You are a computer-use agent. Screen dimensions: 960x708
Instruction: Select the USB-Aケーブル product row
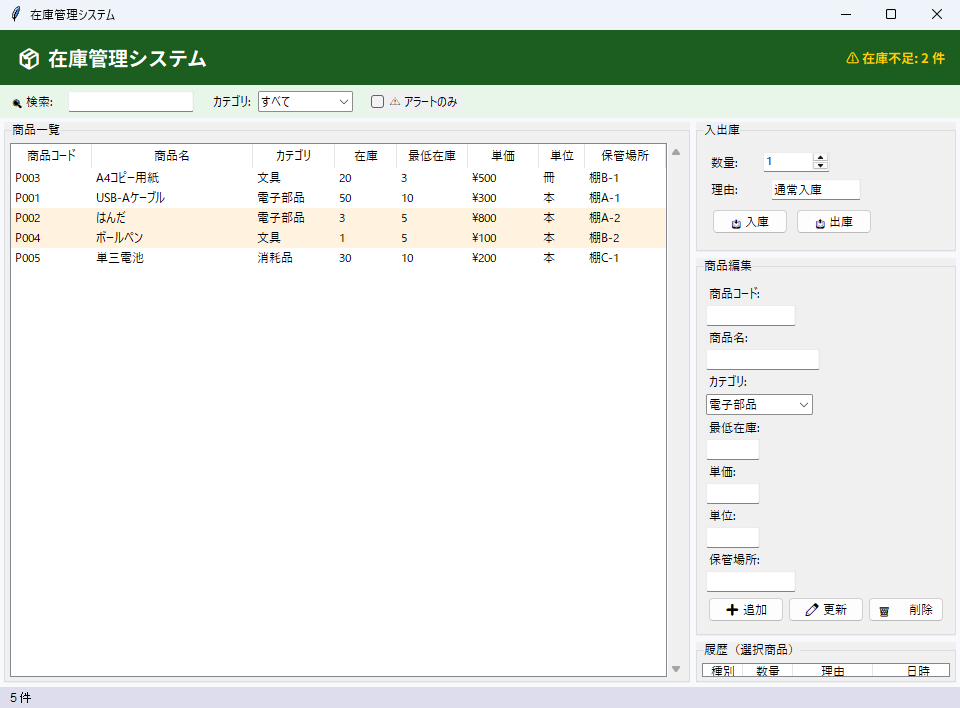(338, 198)
